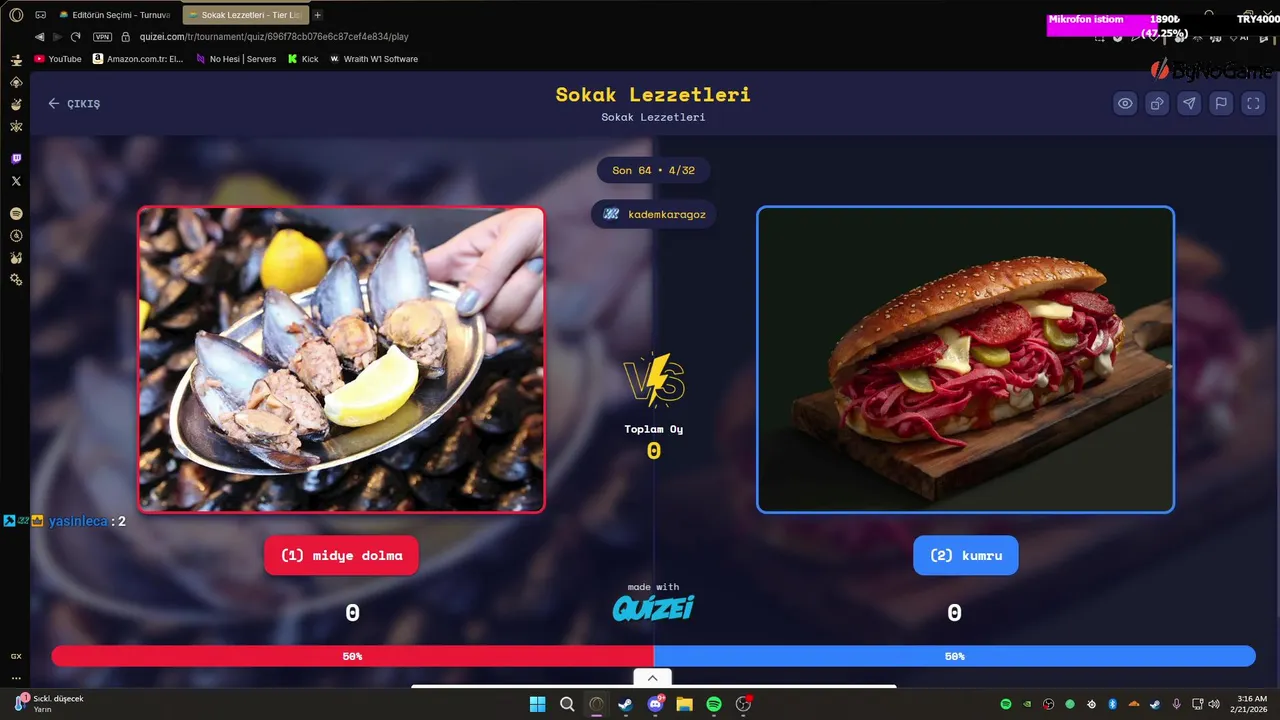Open the sidebar three-dot more menu

click(x=16, y=678)
